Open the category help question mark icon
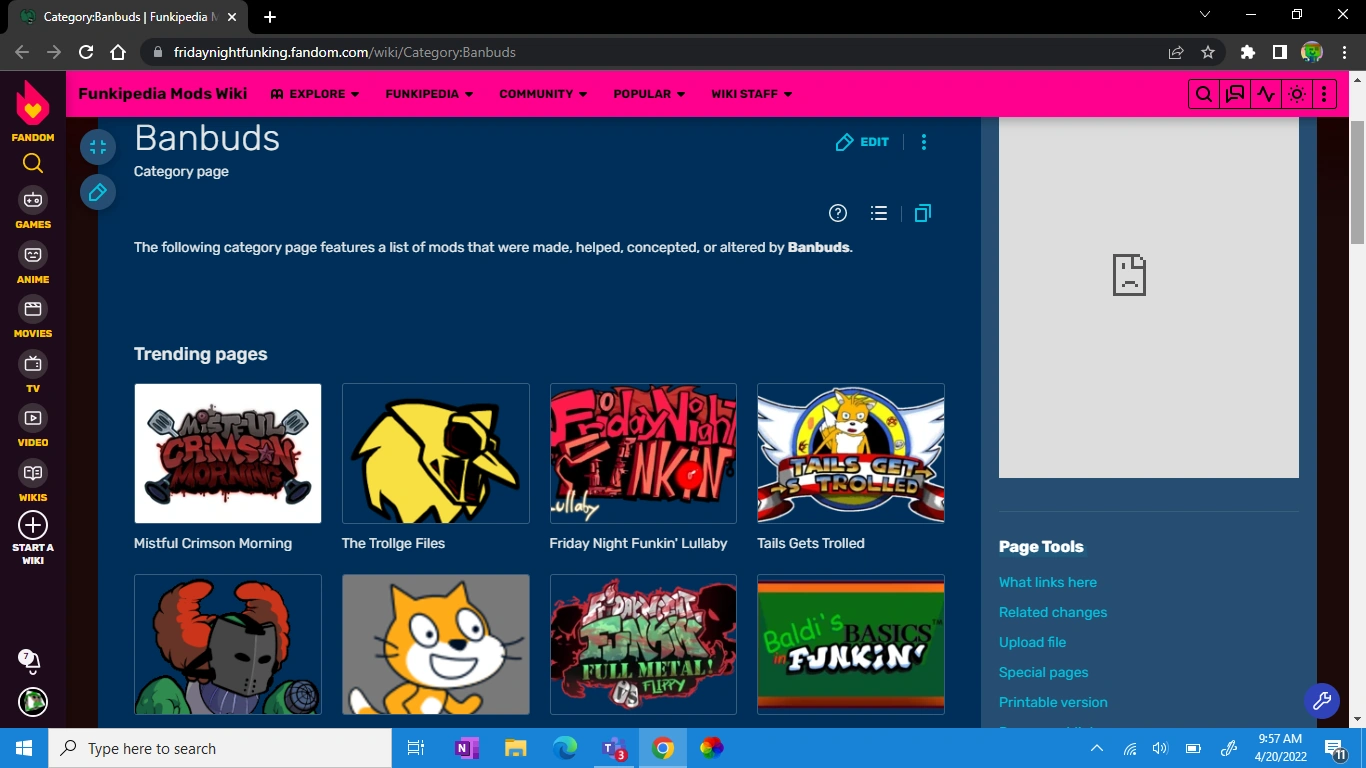 pyautogui.click(x=837, y=212)
